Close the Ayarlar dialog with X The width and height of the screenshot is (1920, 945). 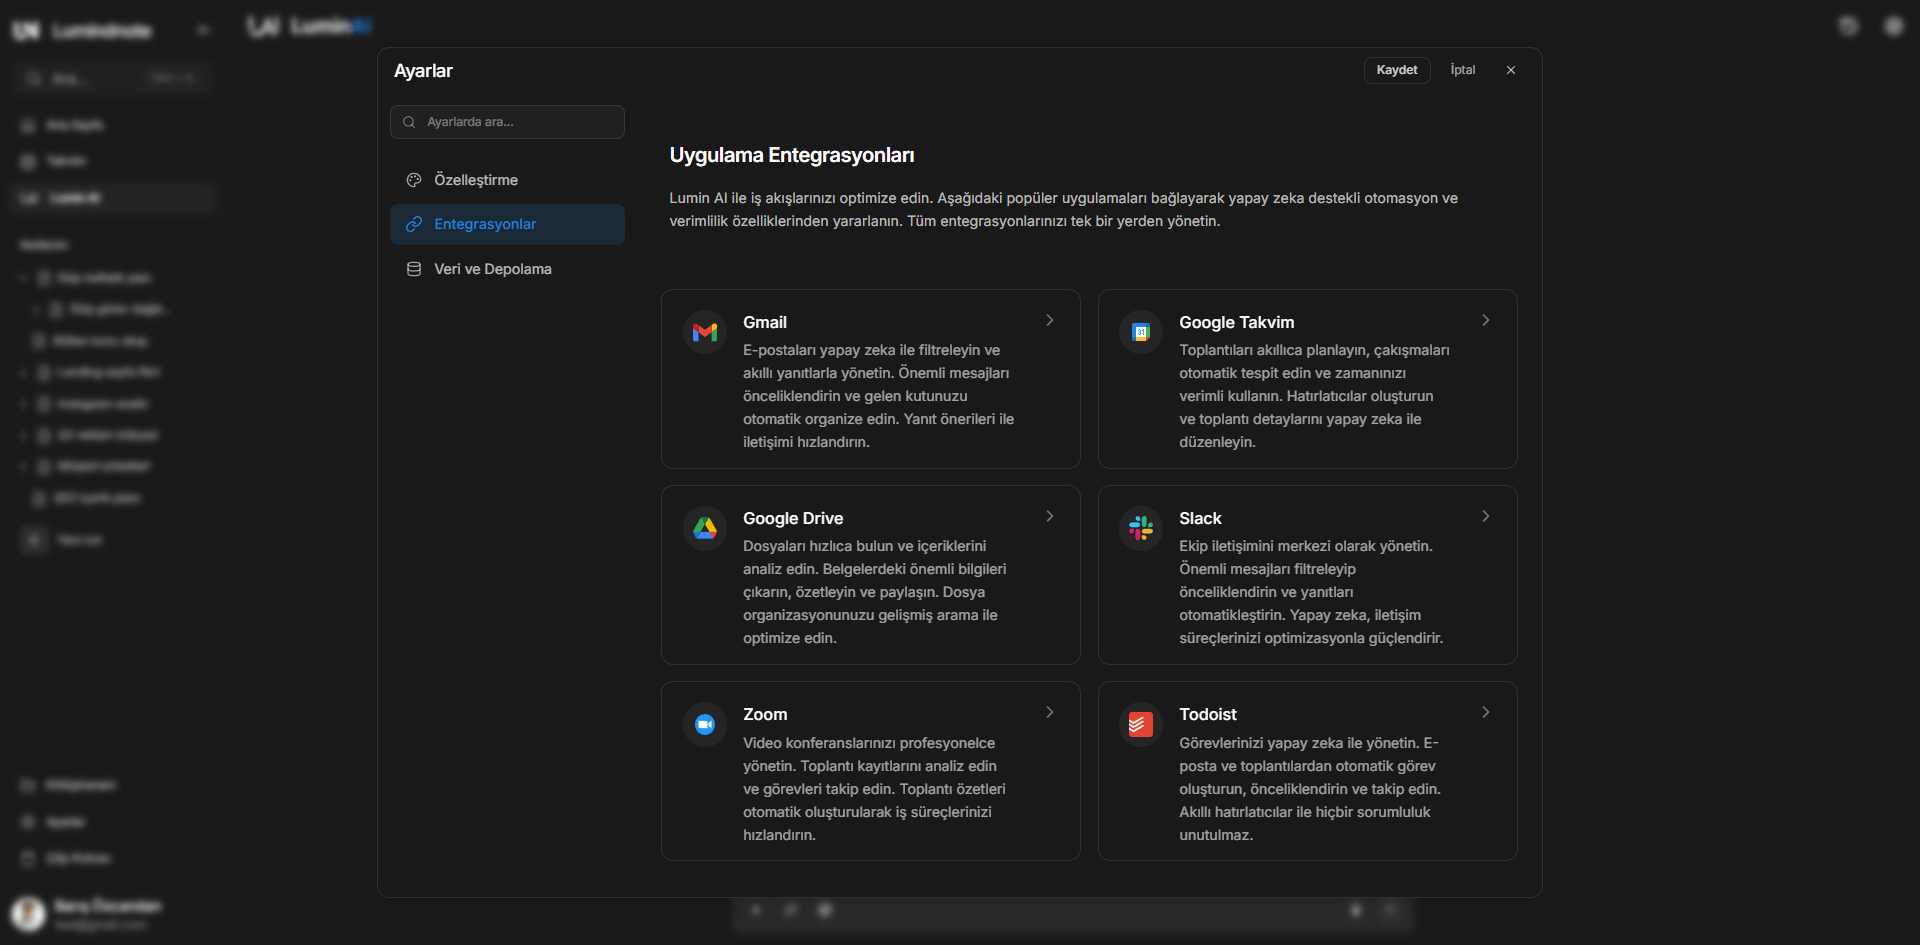tap(1511, 70)
